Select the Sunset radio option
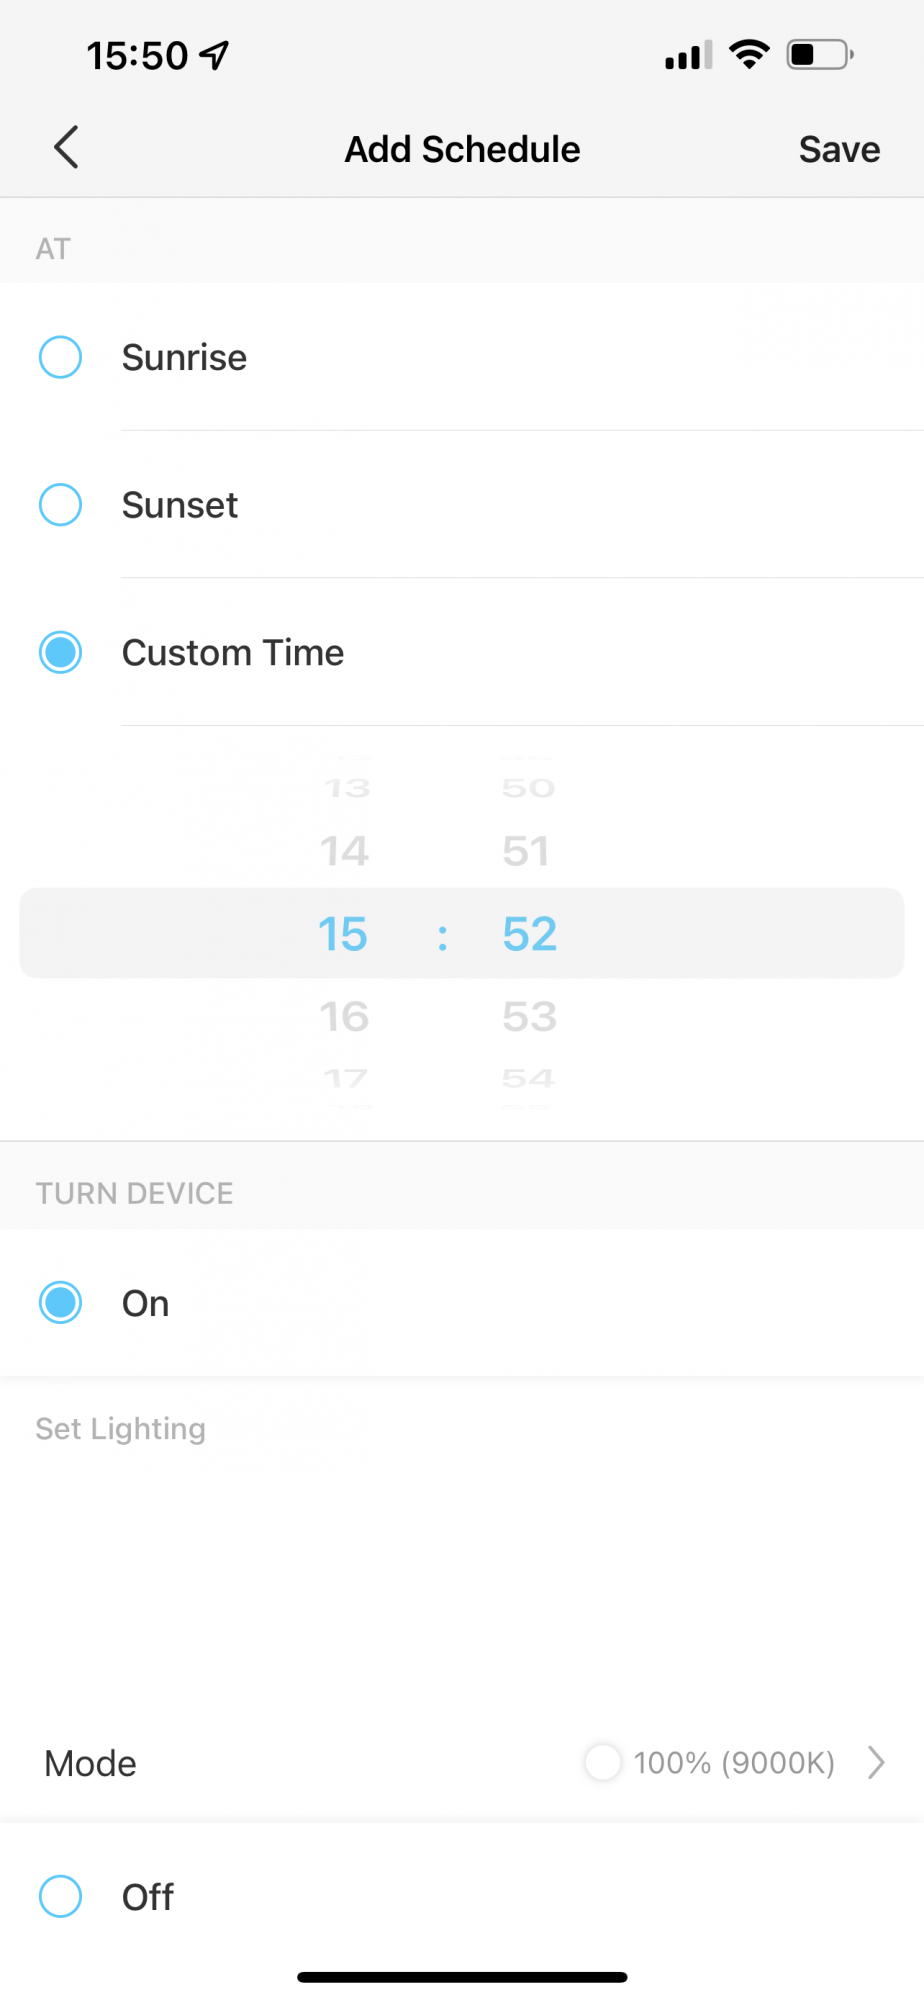 [60, 505]
